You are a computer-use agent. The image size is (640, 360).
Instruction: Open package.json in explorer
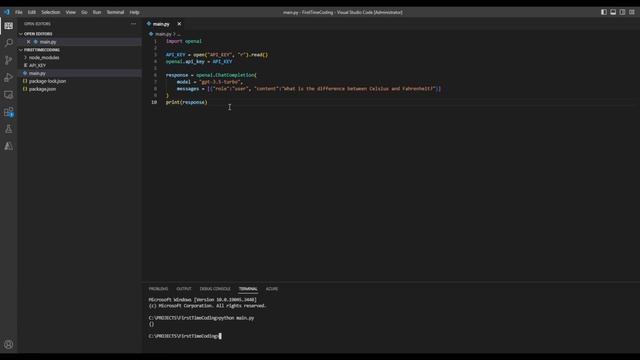[42, 89]
